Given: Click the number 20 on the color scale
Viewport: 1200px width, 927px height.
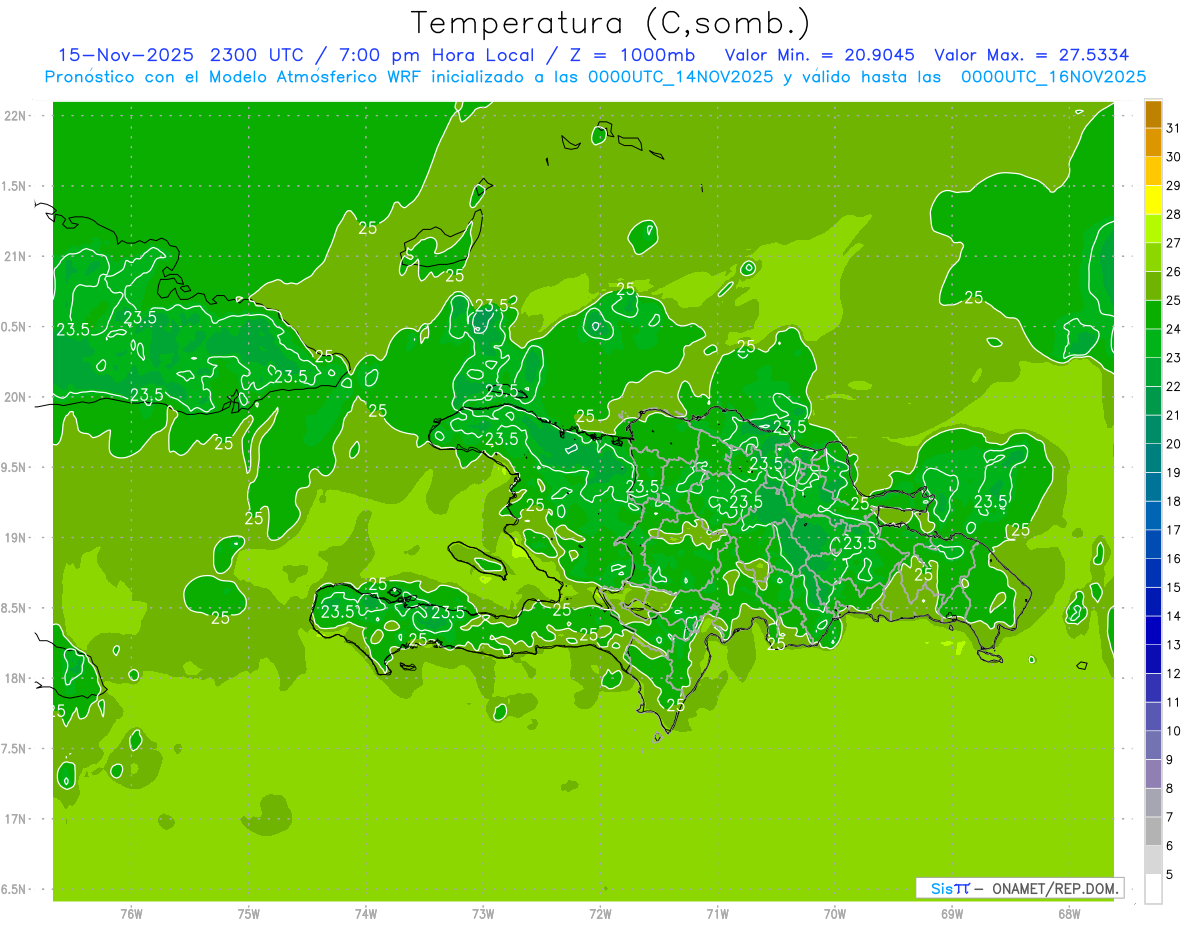Looking at the screenshot, I should click(1173, 444).
